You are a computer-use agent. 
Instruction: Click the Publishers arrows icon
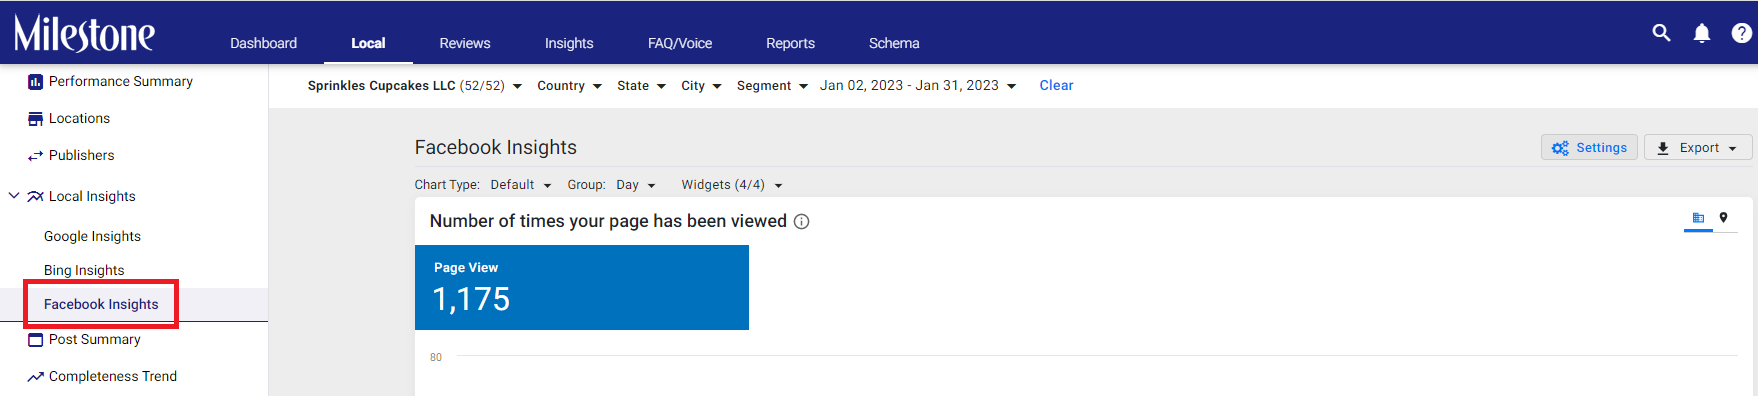[x=35, y=156]
